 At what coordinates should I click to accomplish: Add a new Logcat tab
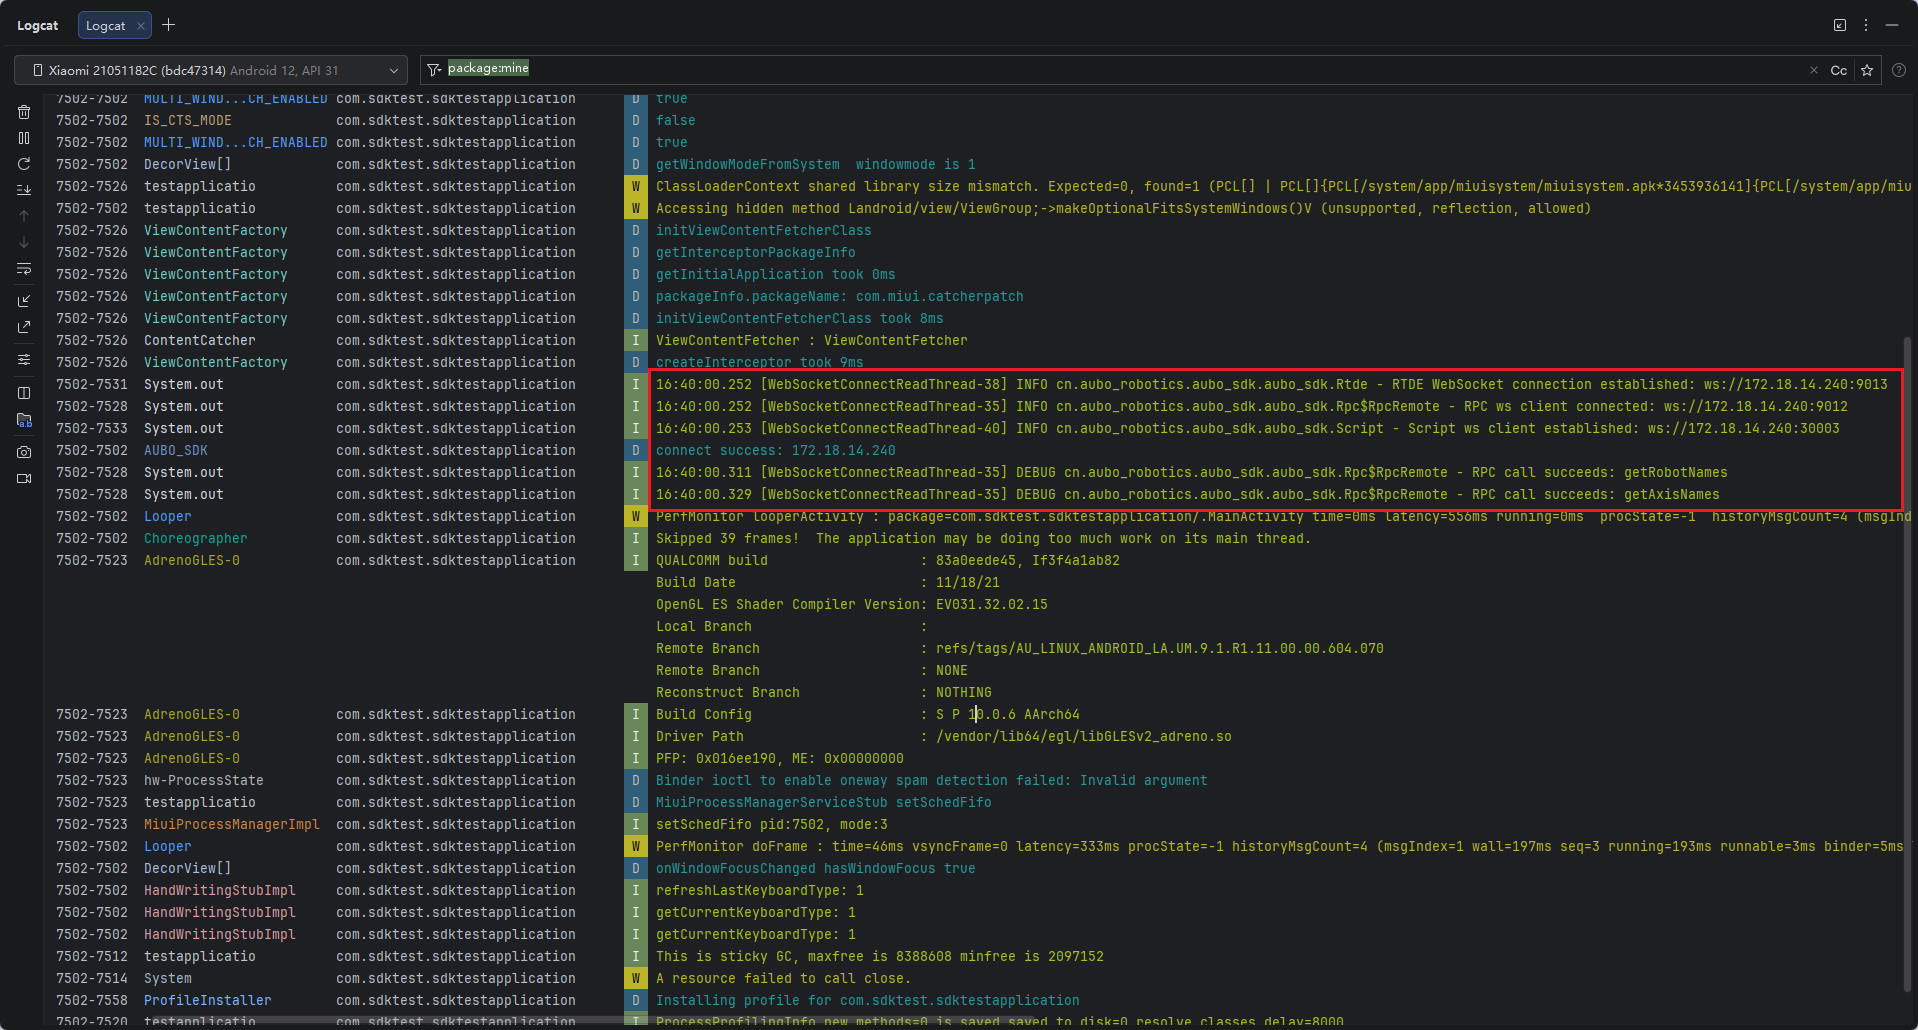[x=169, y=25]
